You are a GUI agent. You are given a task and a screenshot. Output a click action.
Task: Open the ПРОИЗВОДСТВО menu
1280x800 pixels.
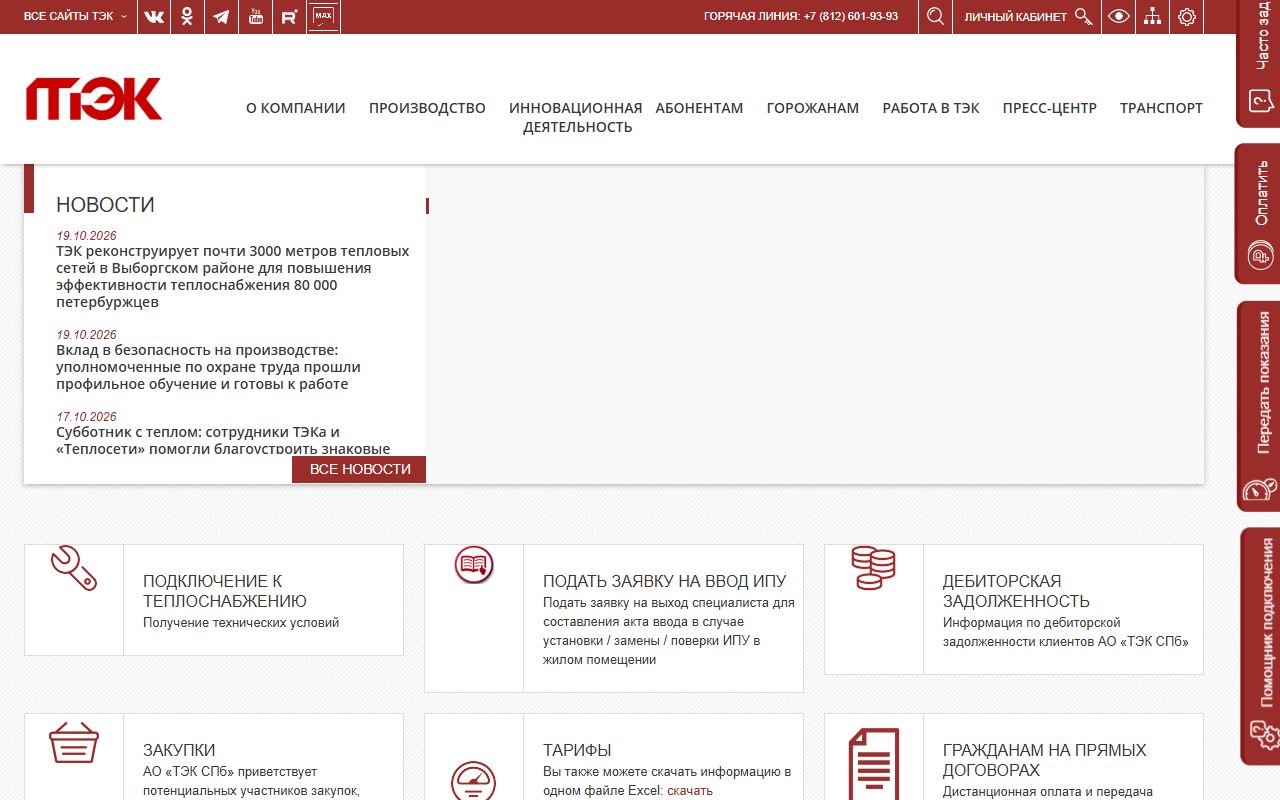coord(427,108)
